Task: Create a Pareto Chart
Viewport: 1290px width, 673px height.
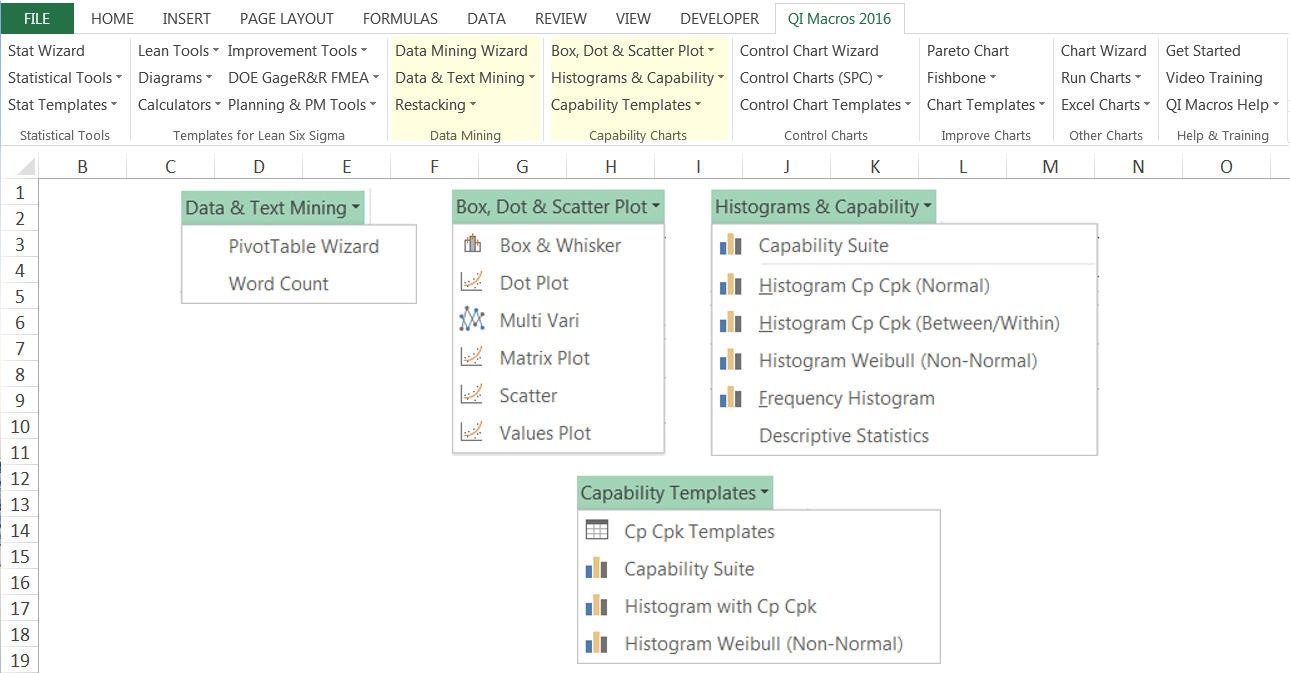Action: [x=967, y=51]
